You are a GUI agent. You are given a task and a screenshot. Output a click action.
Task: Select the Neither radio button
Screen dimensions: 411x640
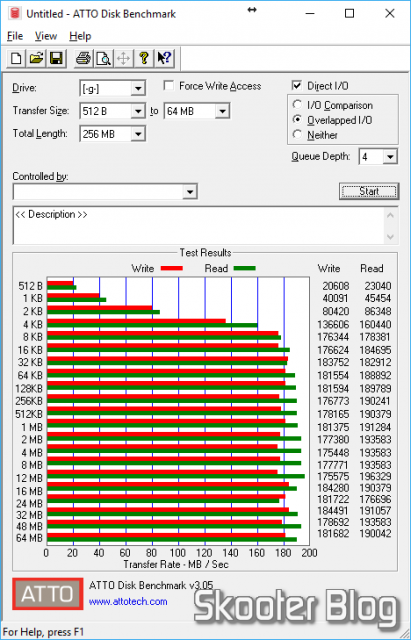point(298,134)
